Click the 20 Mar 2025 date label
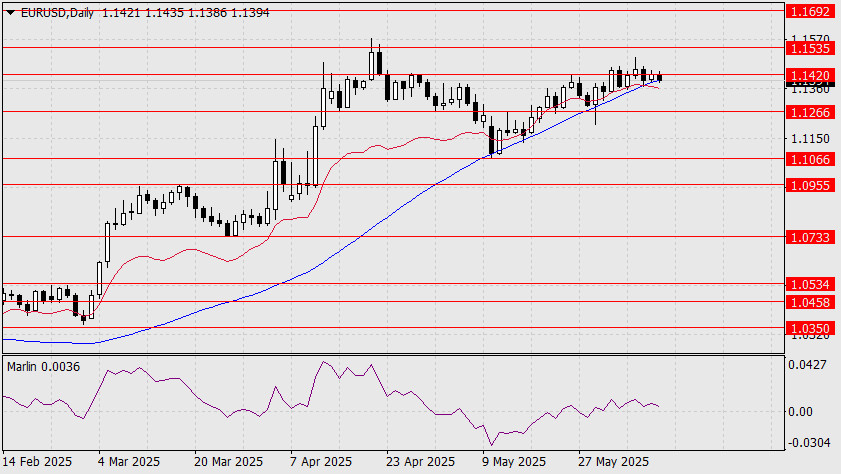Screen dimensions: 841x474 (228, 462)
